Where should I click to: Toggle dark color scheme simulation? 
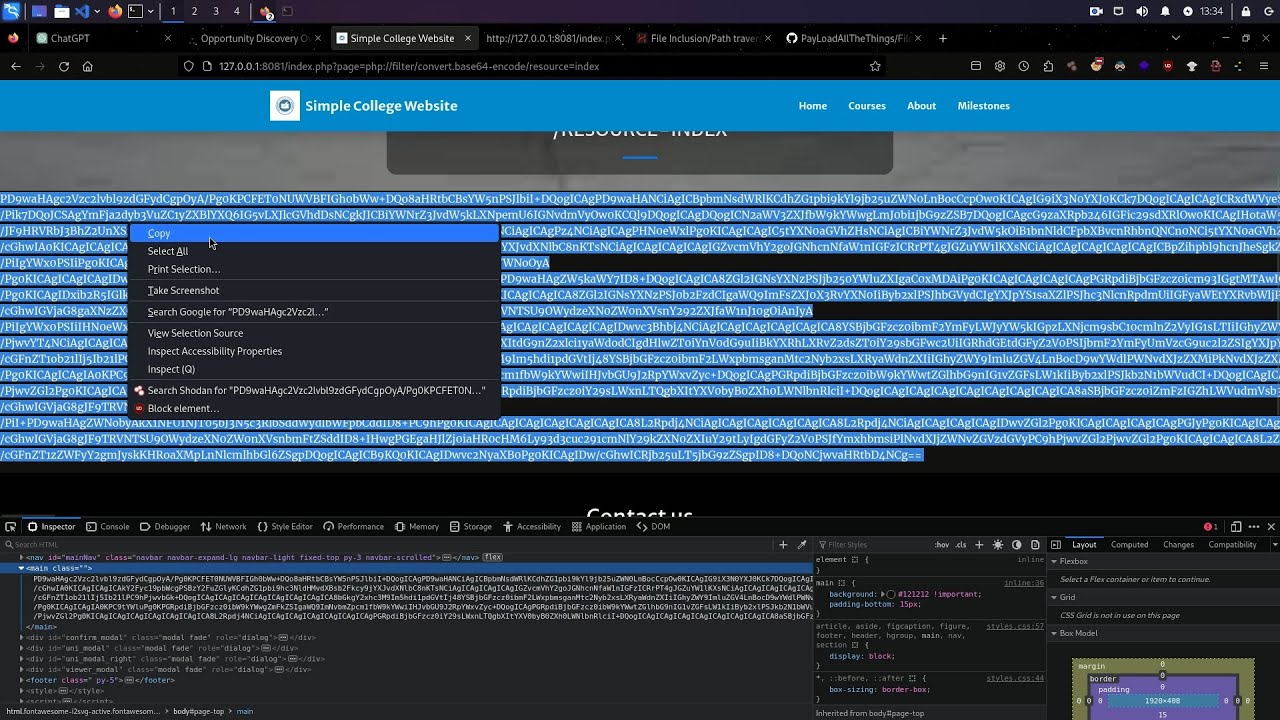pos(1016,545)
